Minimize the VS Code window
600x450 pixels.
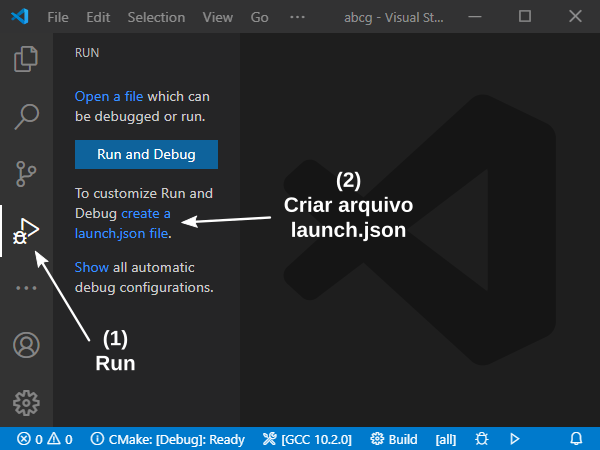474,16
